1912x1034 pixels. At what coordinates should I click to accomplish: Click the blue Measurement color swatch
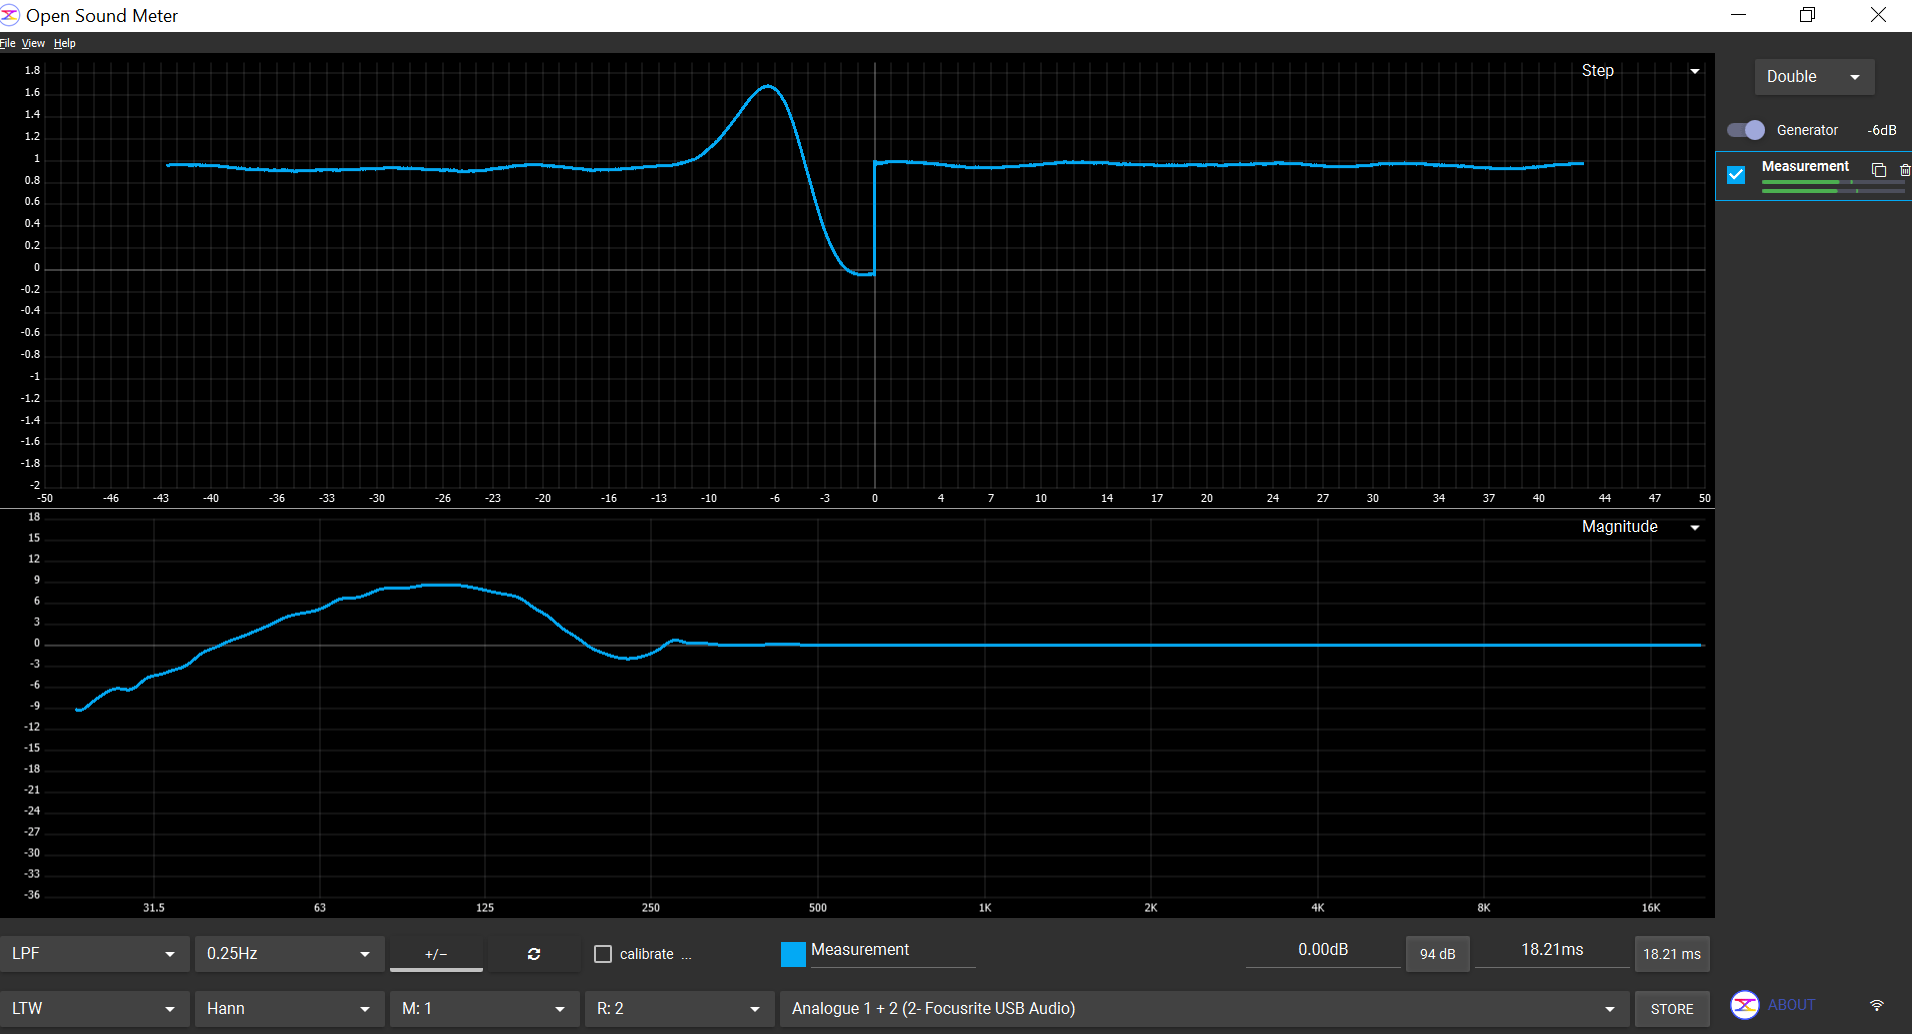(x=793, y=954)
